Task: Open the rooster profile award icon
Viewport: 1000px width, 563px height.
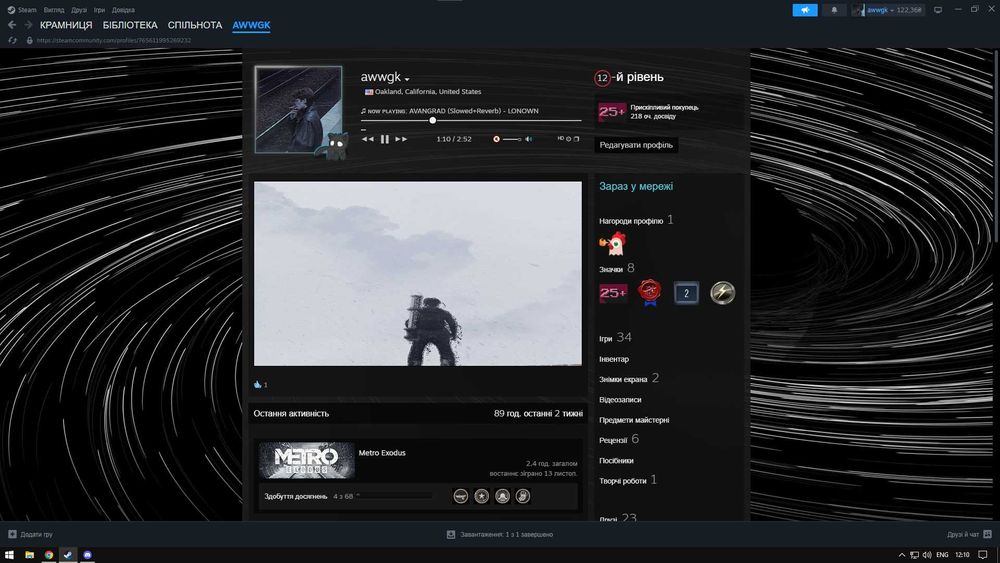Action: pos(612,244)
